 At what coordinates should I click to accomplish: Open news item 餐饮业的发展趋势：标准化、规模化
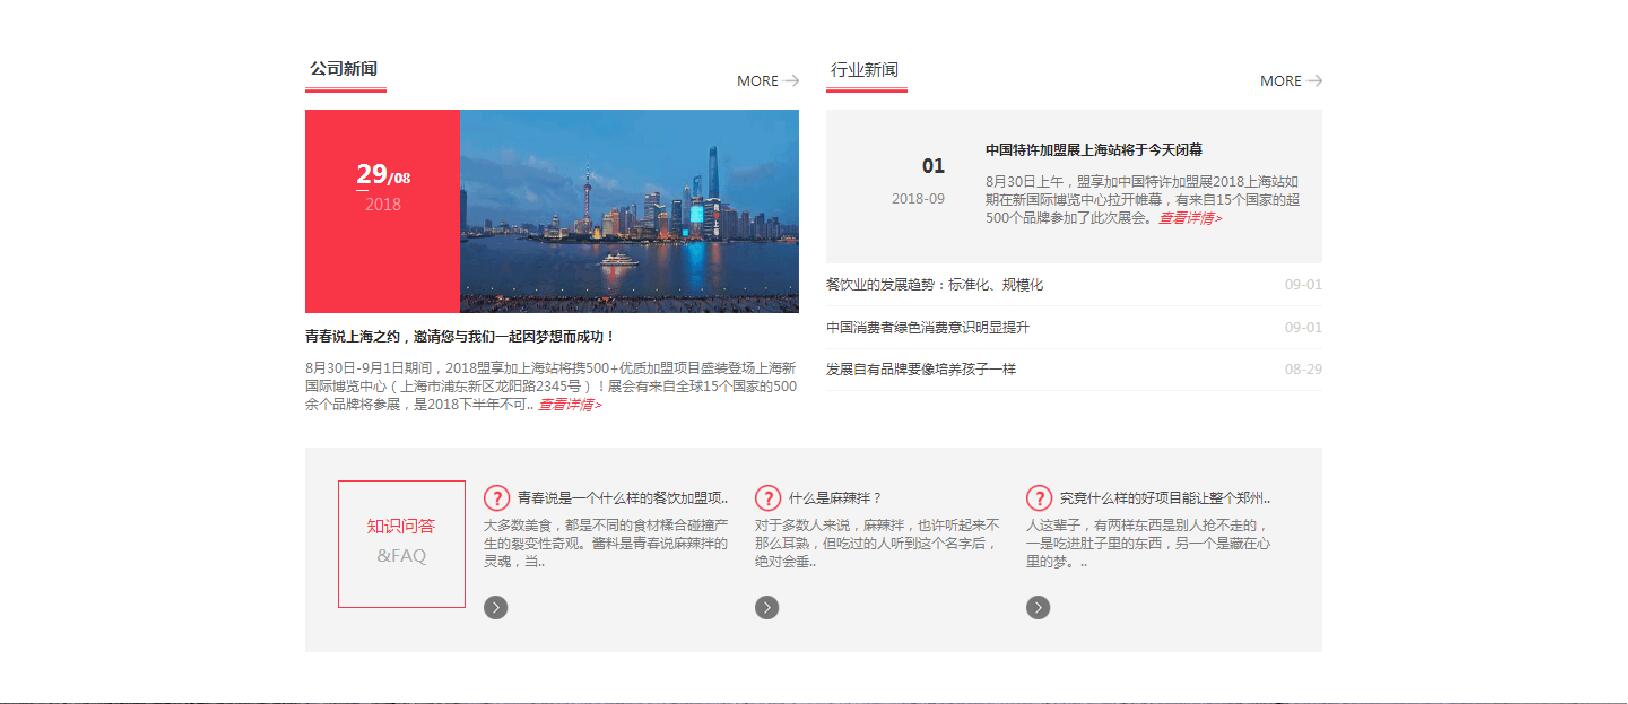tap(934, 285)
